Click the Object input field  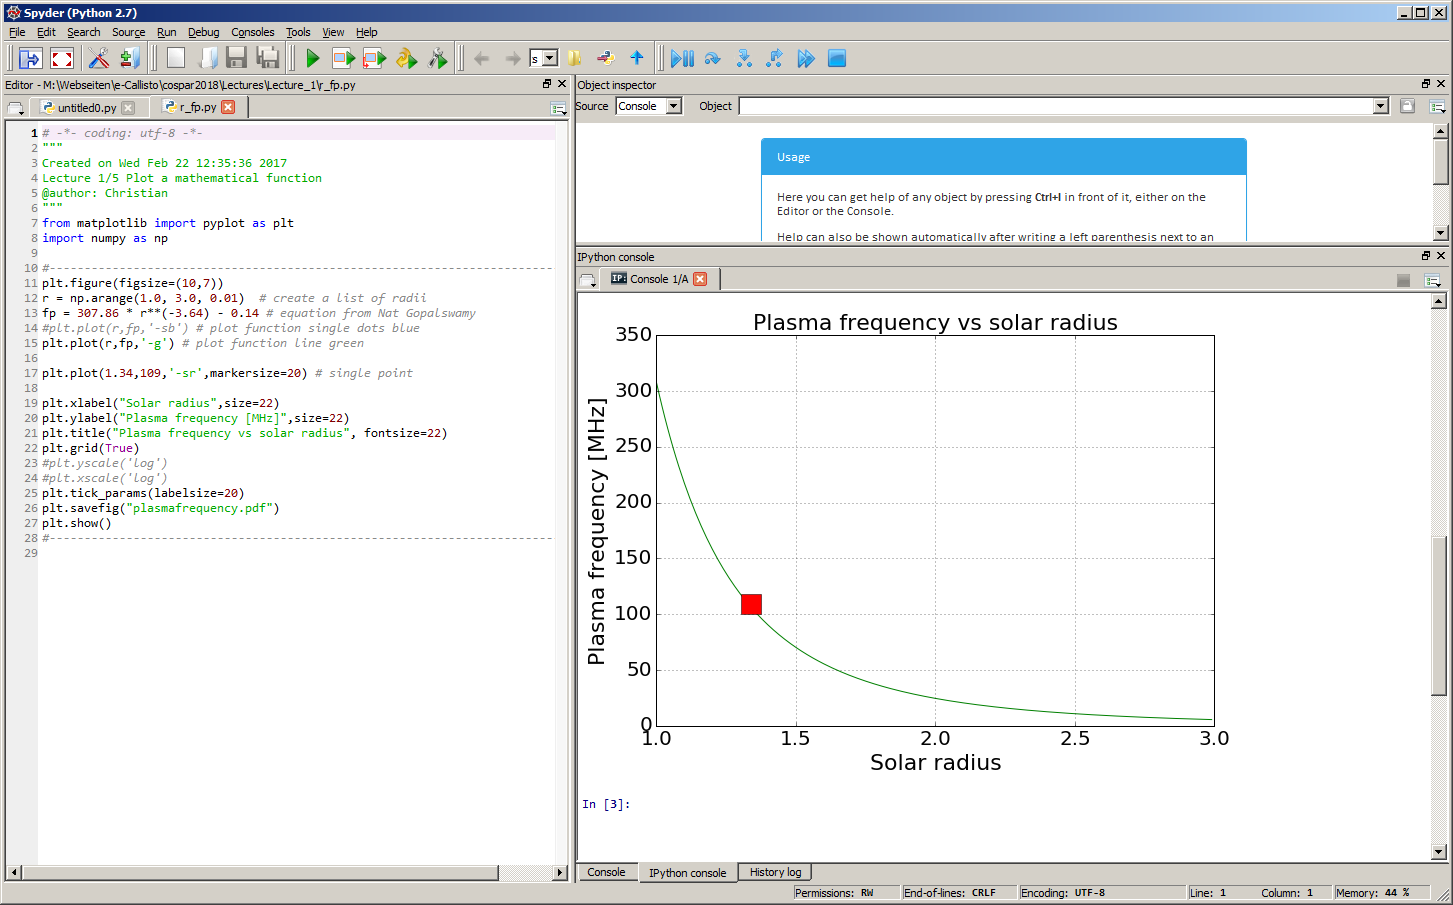(x=1057, y=106)
